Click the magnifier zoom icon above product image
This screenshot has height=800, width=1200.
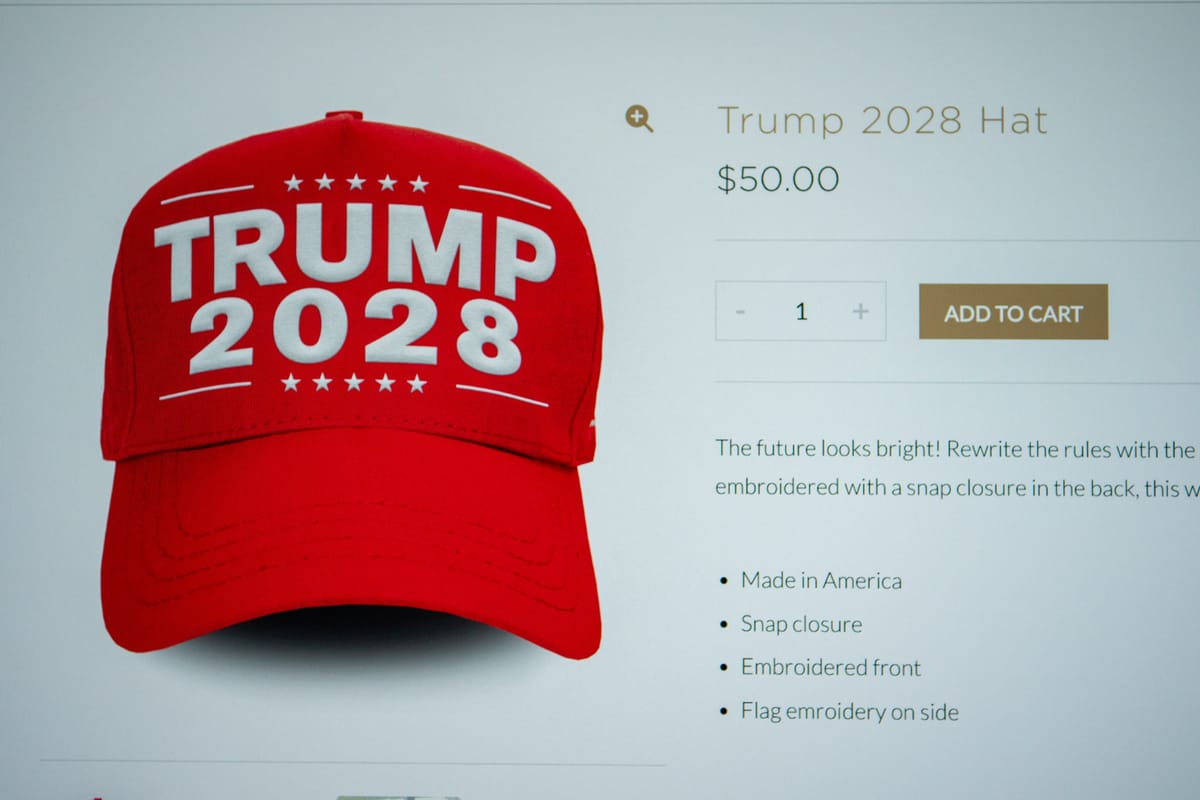click(639, 119)
